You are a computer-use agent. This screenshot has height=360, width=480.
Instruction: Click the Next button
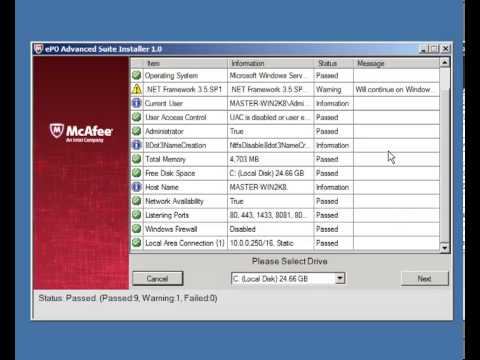coord(425,278)
